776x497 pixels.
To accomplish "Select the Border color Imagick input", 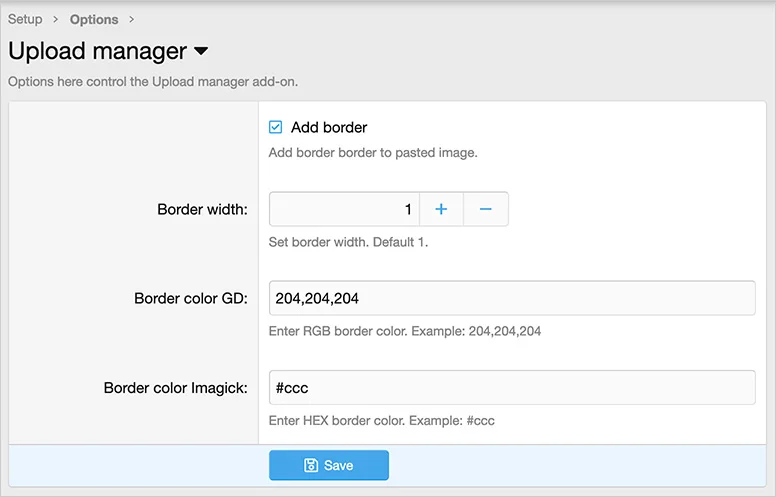I will [x=511, y=387].
